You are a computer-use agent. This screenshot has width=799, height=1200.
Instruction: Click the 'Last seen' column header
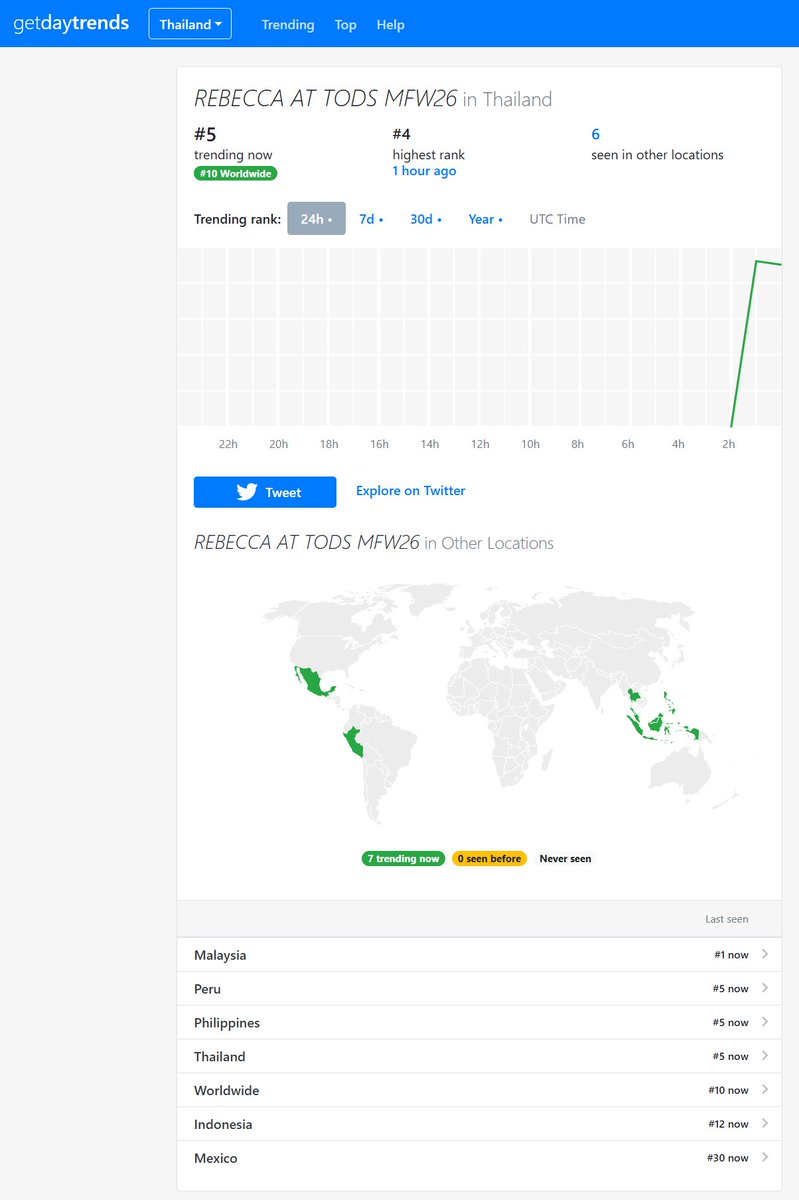pyautogui.click(x=726, y=919)
